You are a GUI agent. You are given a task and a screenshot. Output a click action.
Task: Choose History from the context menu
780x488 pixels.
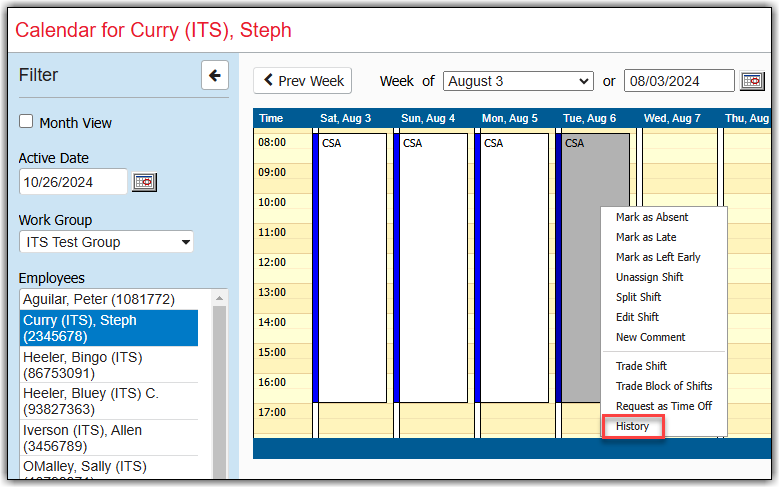coord(633,426)
